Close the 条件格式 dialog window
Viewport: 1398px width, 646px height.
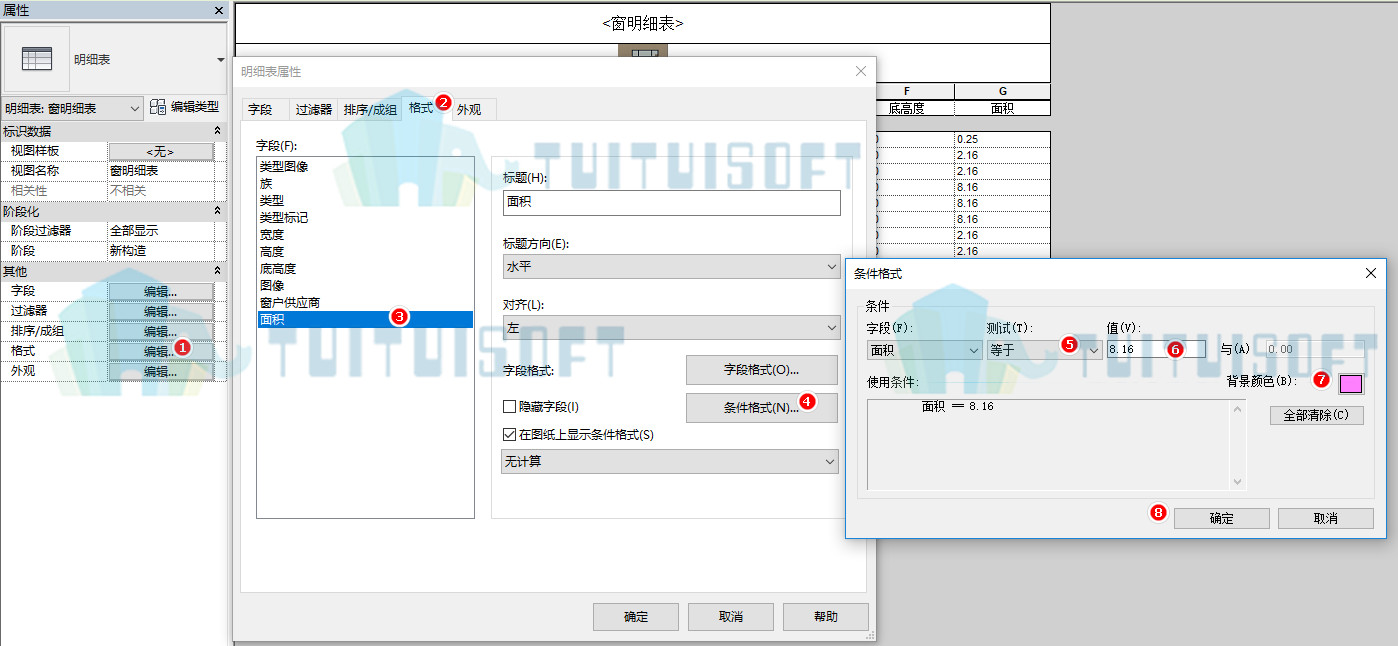(x=1371, y=273)
